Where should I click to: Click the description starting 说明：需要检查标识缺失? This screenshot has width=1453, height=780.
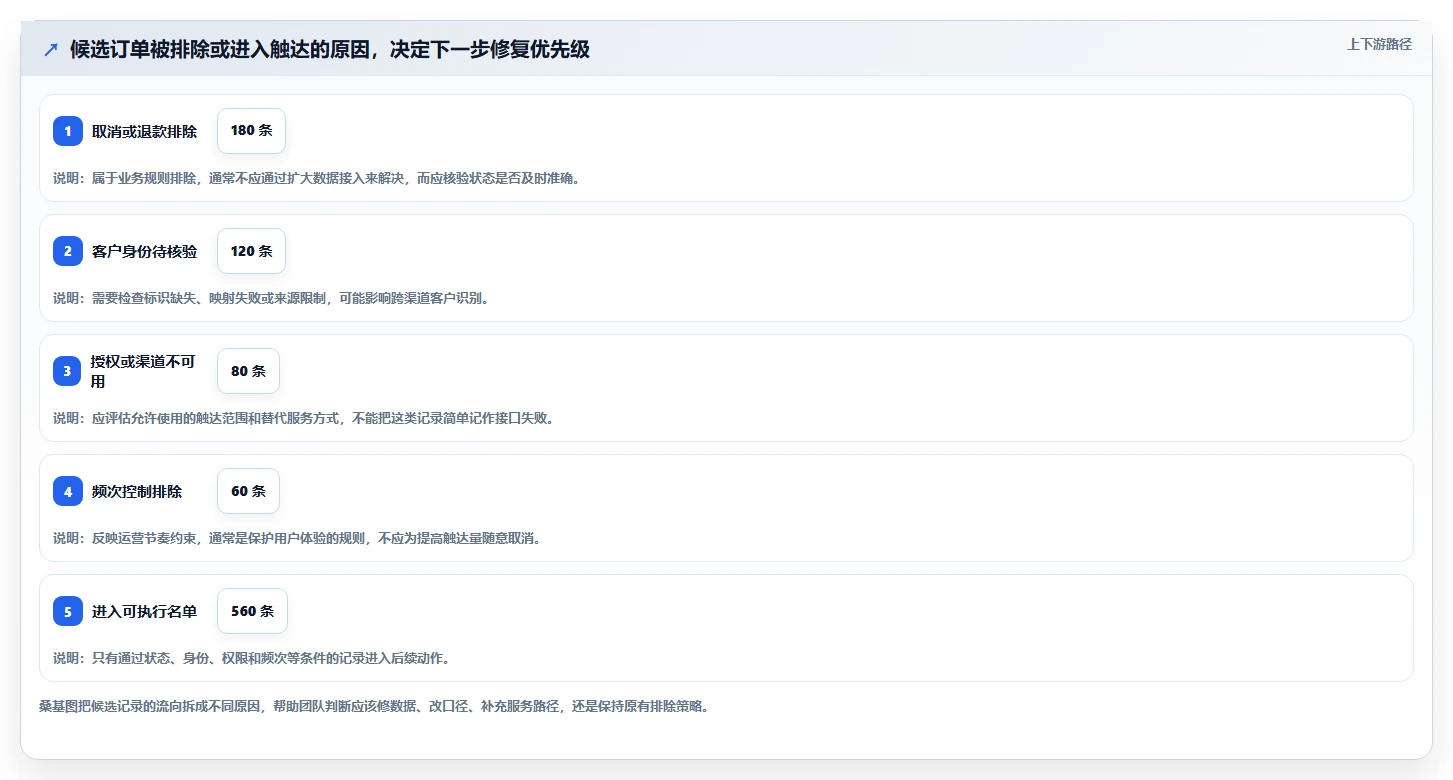[271, 298]
